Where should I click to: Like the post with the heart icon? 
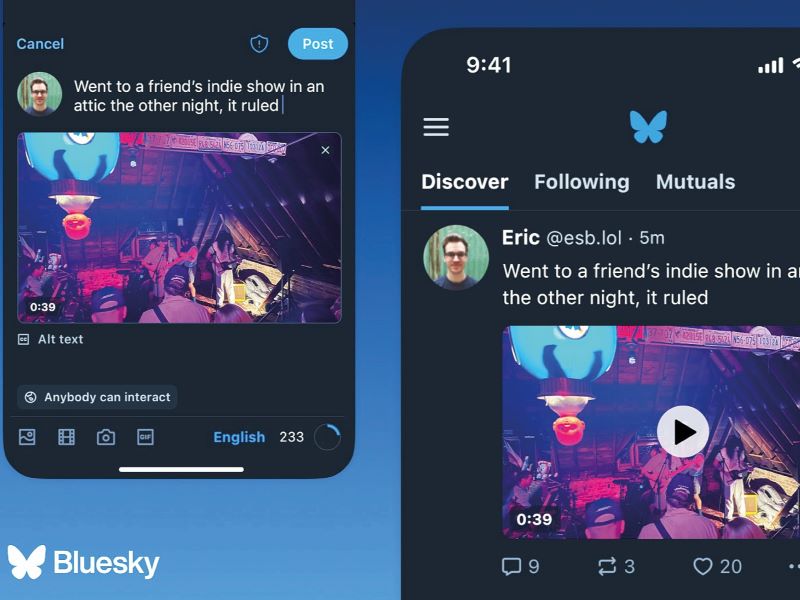(703, 566)
